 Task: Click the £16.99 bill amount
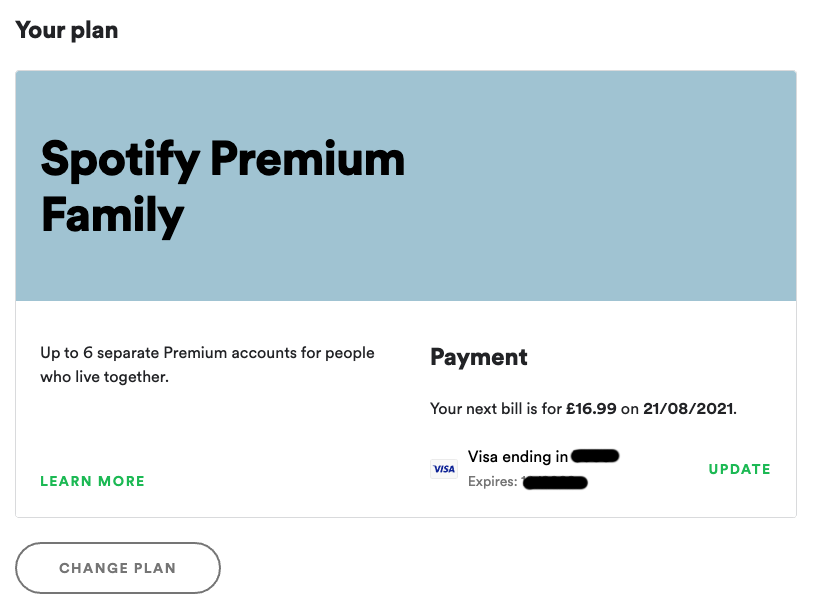tap(591, 409)
